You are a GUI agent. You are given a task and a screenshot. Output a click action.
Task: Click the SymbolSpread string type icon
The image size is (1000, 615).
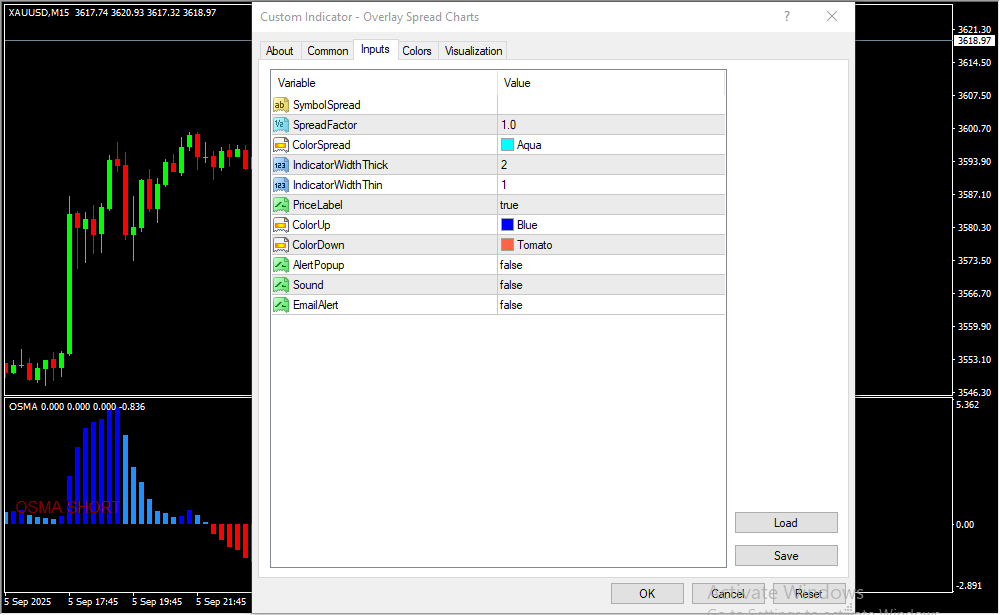pos(281,105)
